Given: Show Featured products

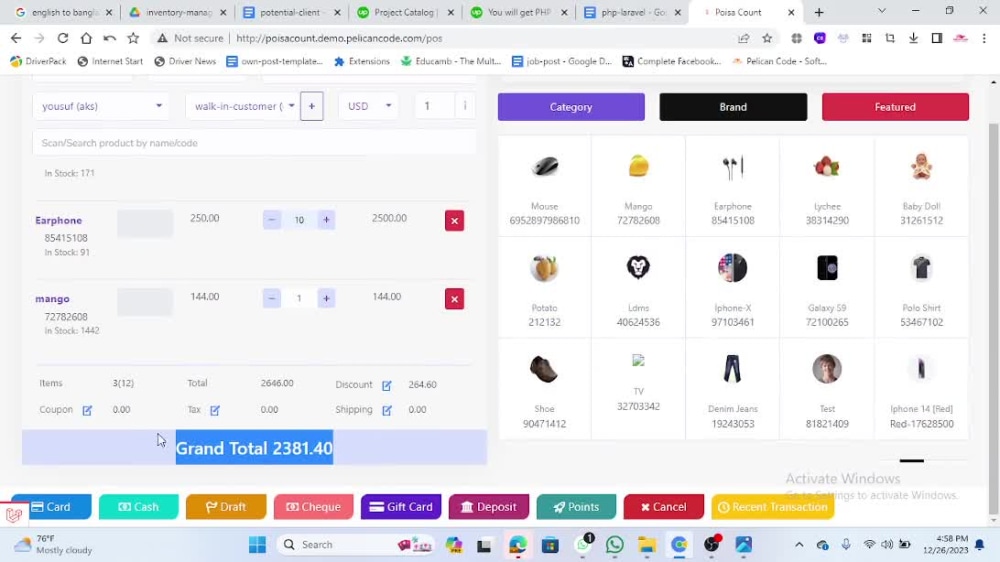Looking at the screenshot, I should [895, 107].
